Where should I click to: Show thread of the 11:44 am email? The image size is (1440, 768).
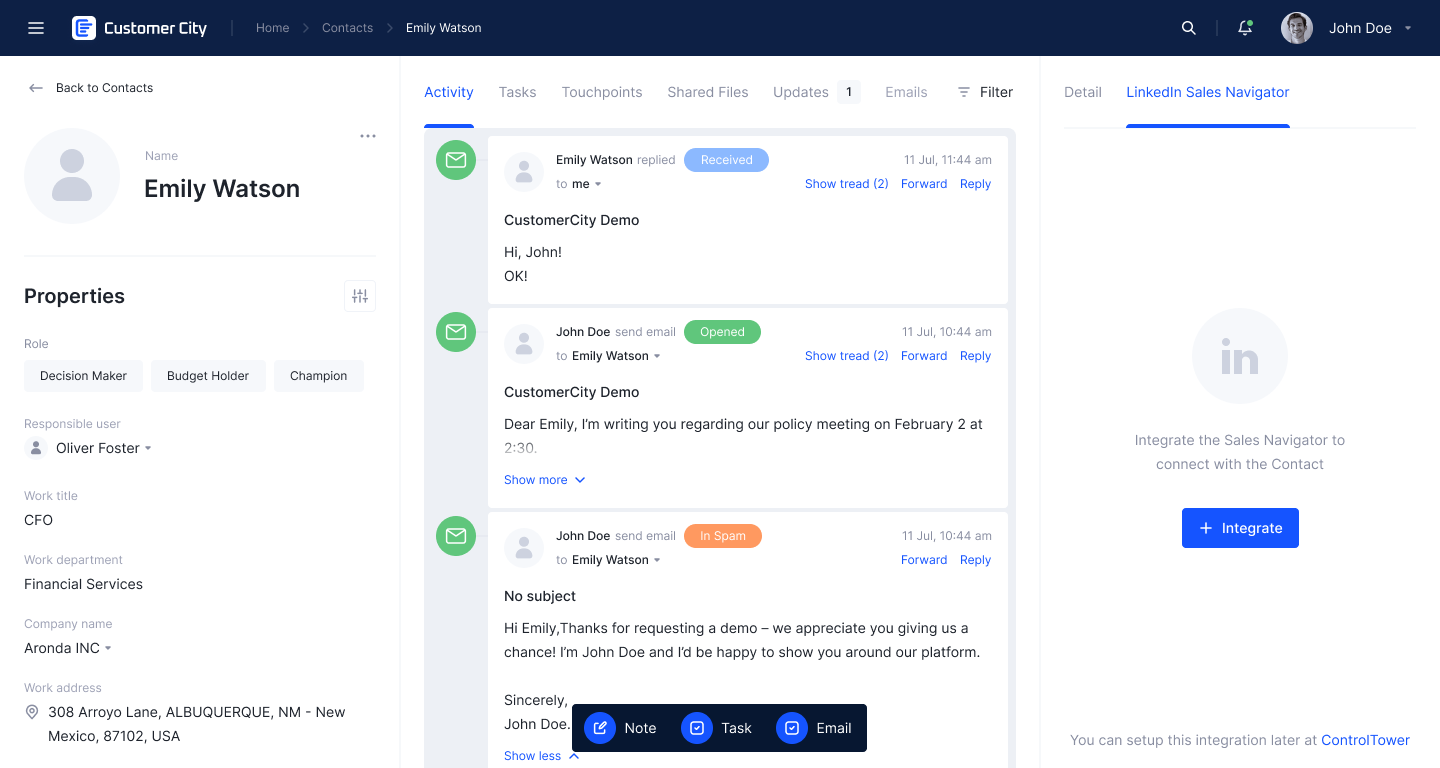[x=847, y=184]
